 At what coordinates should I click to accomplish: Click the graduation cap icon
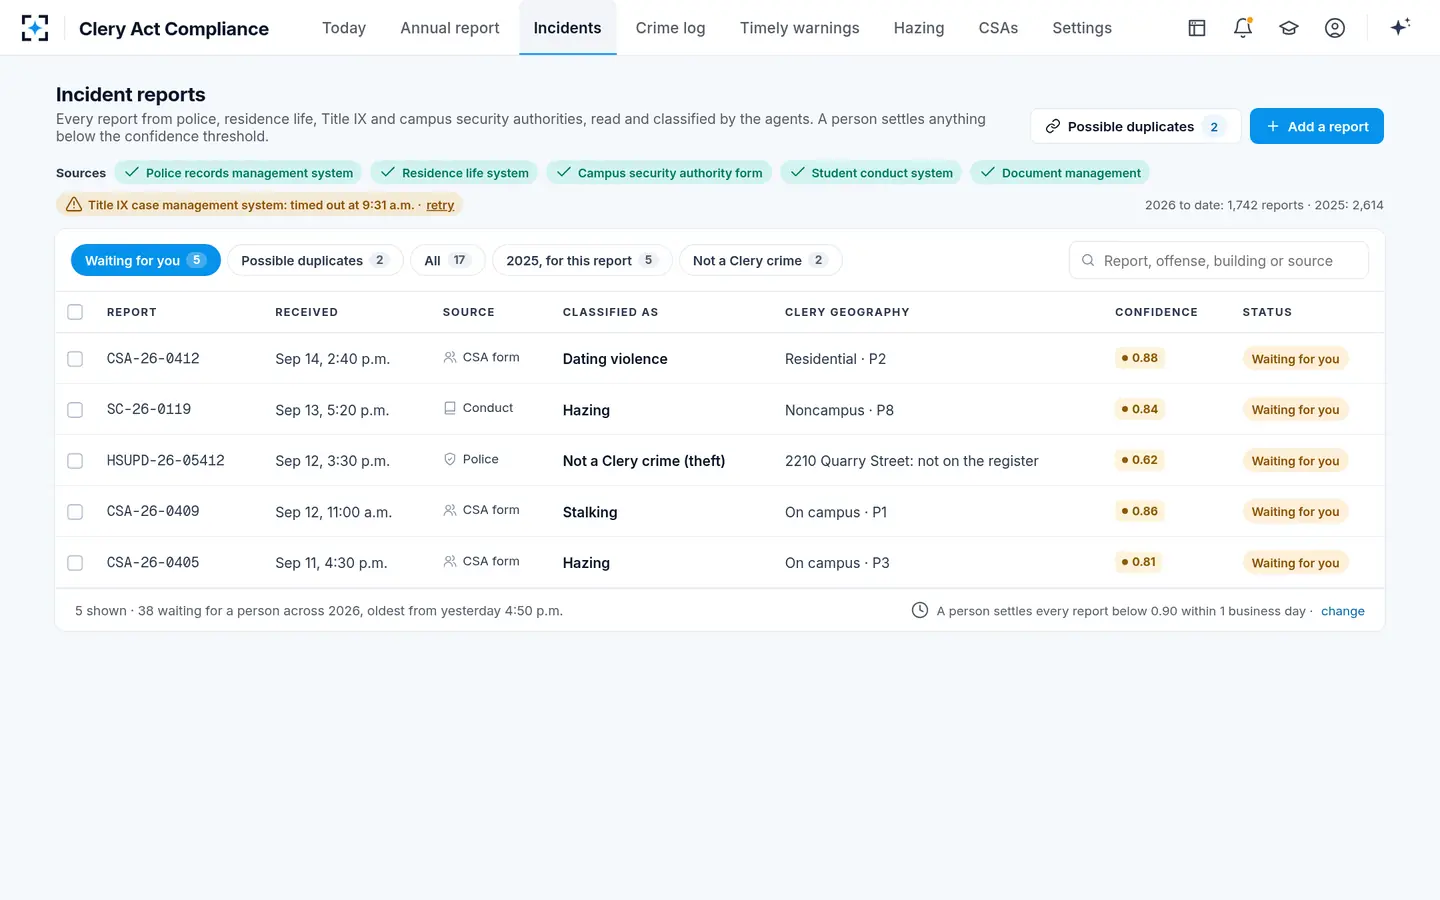tap(1289, 28)
